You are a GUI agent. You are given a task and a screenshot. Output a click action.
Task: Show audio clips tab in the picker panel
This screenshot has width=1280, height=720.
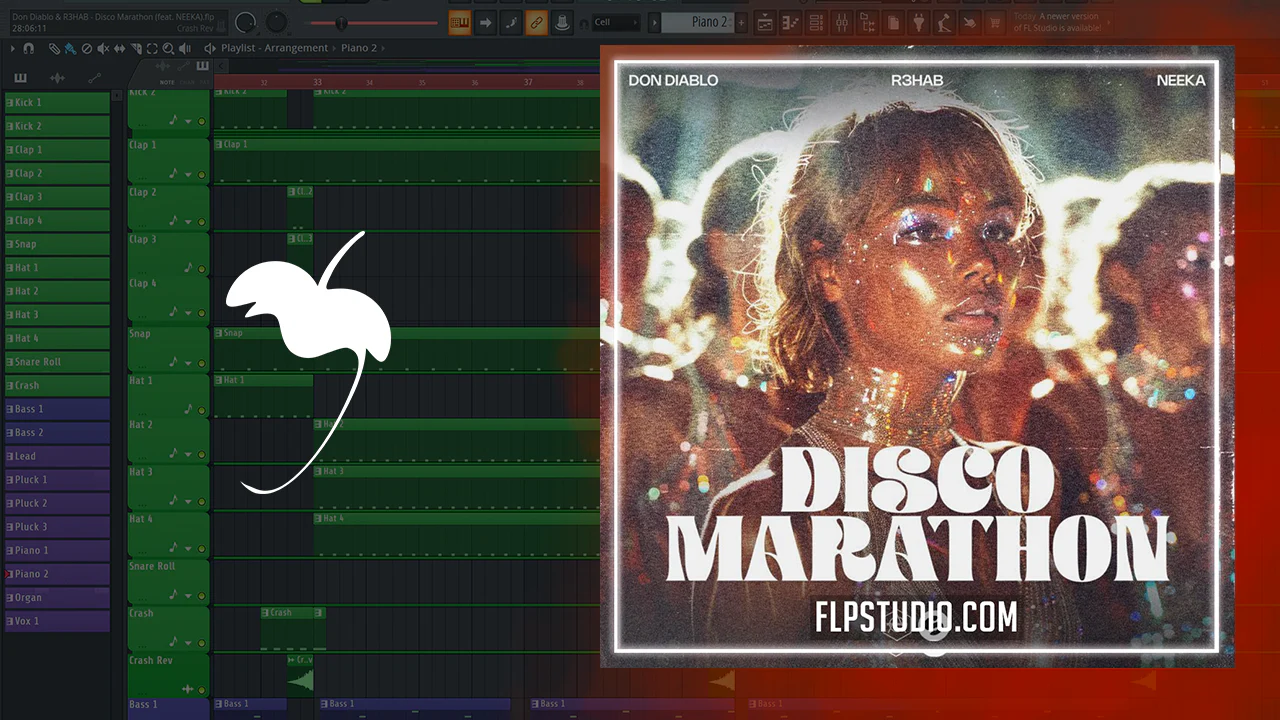tap(57, 78)
